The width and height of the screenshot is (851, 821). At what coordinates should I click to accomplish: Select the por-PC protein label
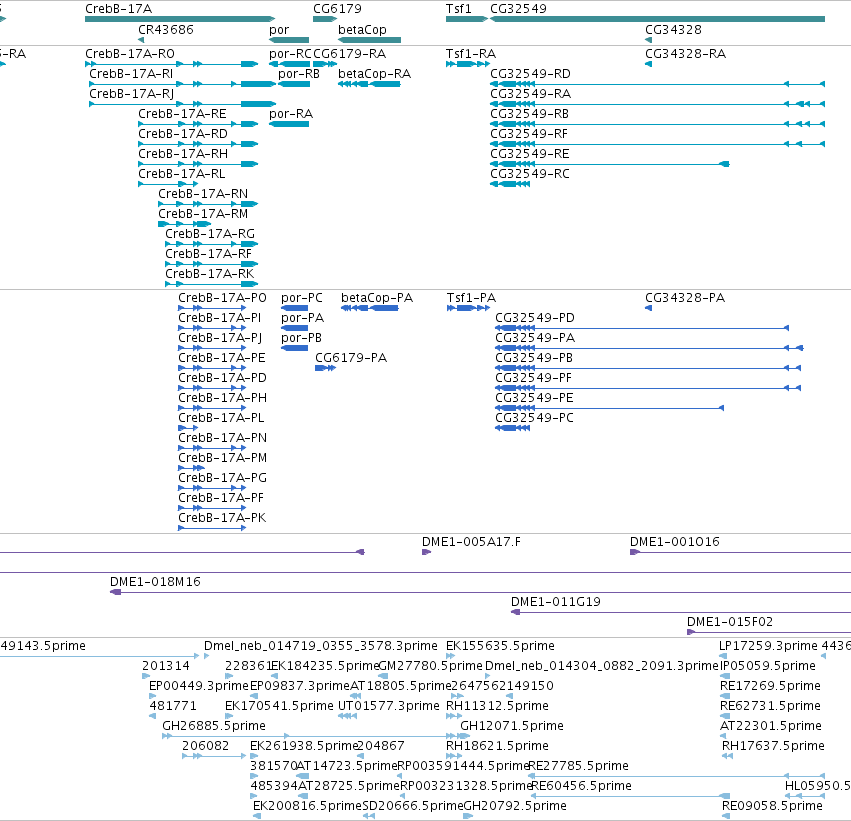click(x=302, y=298)
